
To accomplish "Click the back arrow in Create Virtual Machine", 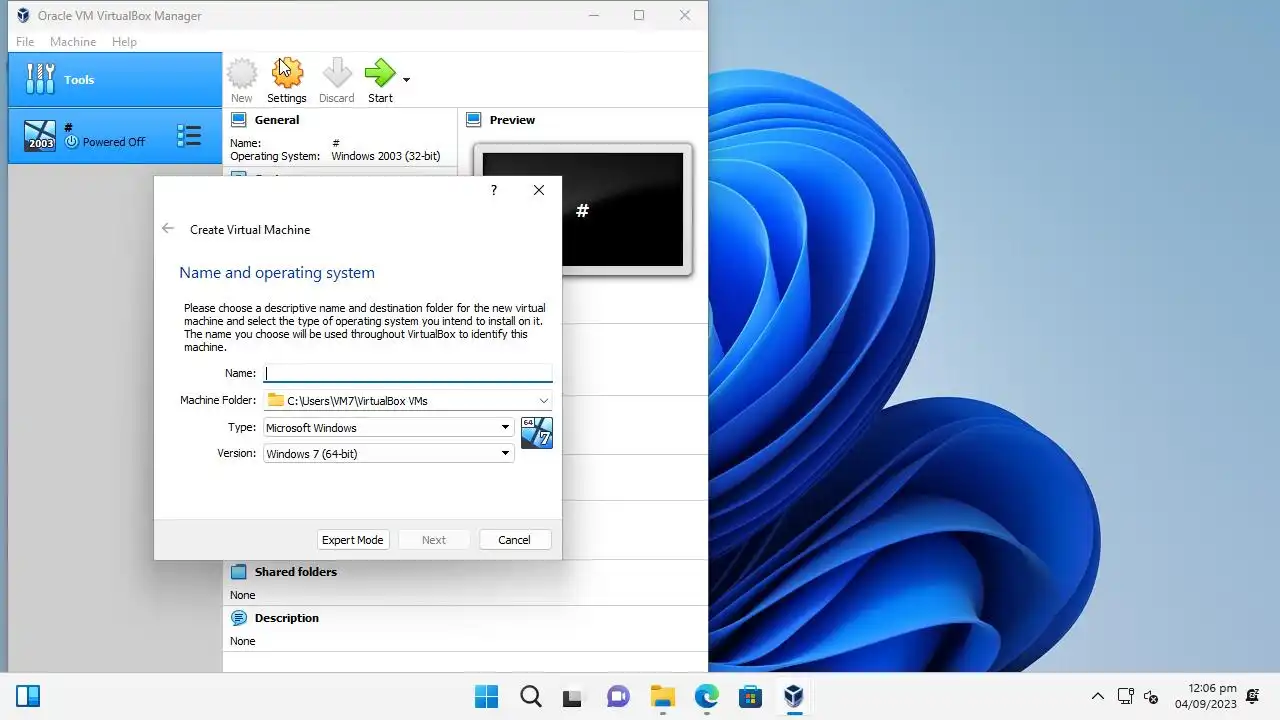I will point(168,229).
